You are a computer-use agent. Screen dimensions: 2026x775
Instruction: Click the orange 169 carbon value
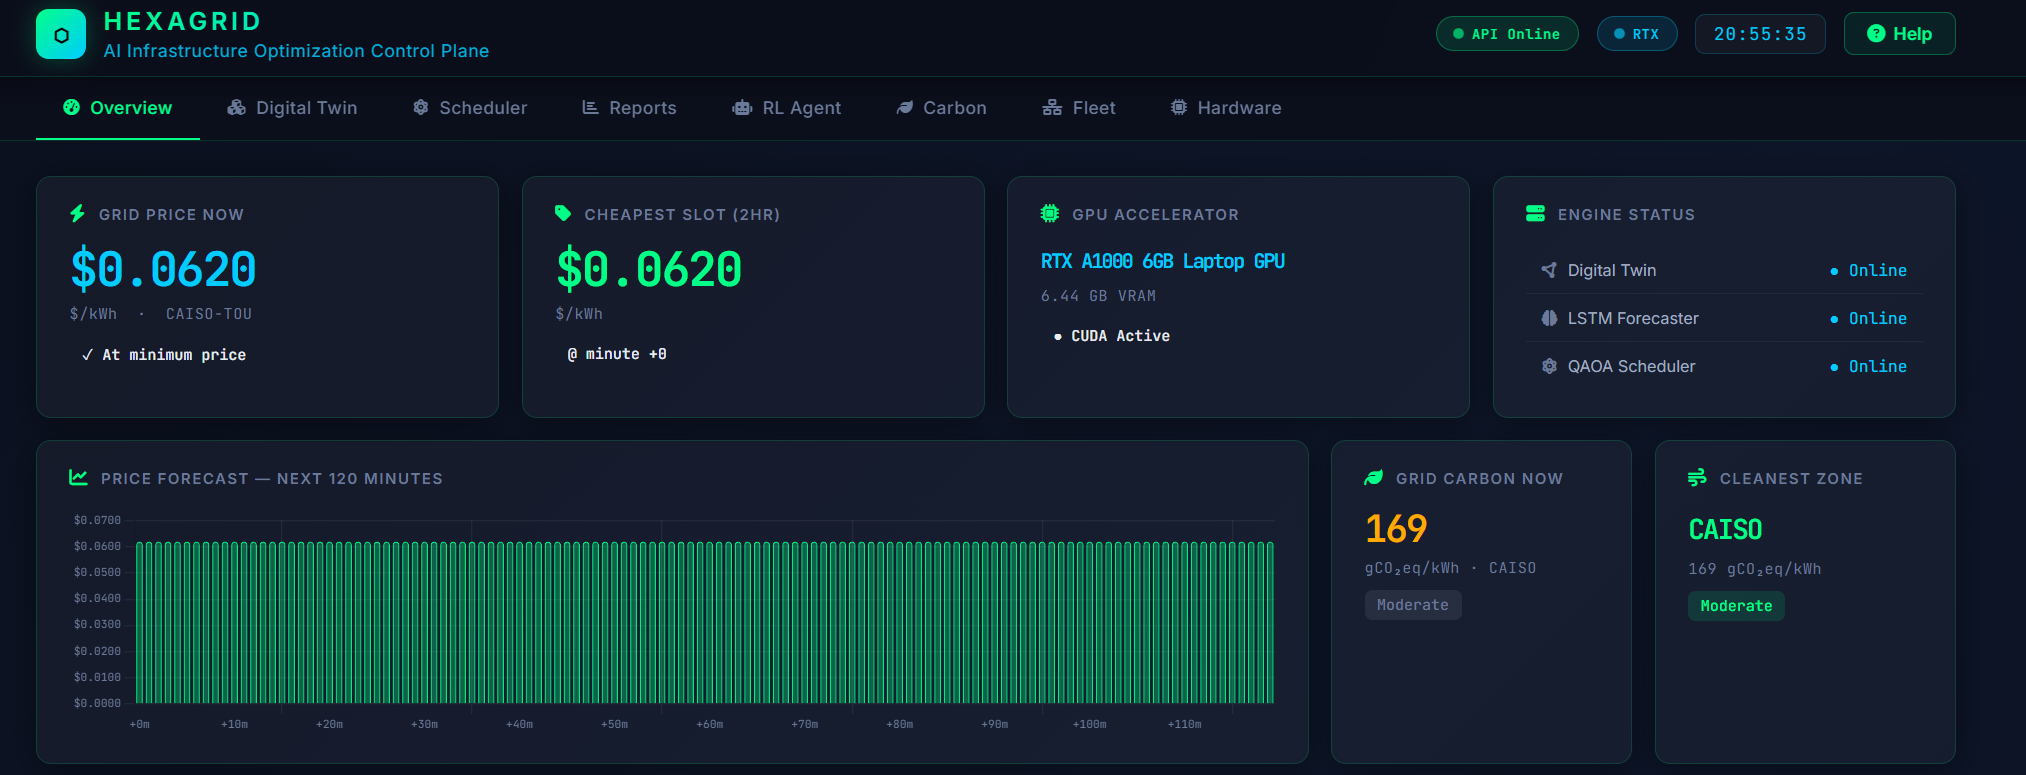click(x=1396, y=528)
